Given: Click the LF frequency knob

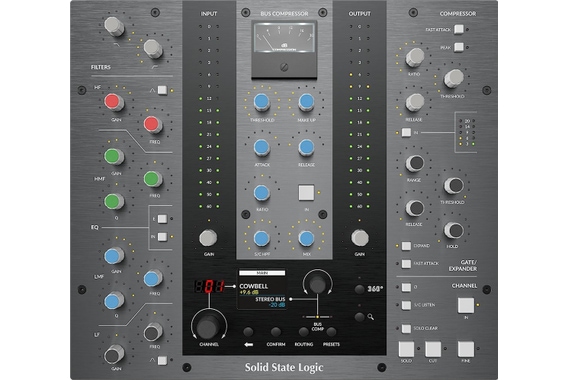Looking at the screenshot, I should (x=153, y=332).
